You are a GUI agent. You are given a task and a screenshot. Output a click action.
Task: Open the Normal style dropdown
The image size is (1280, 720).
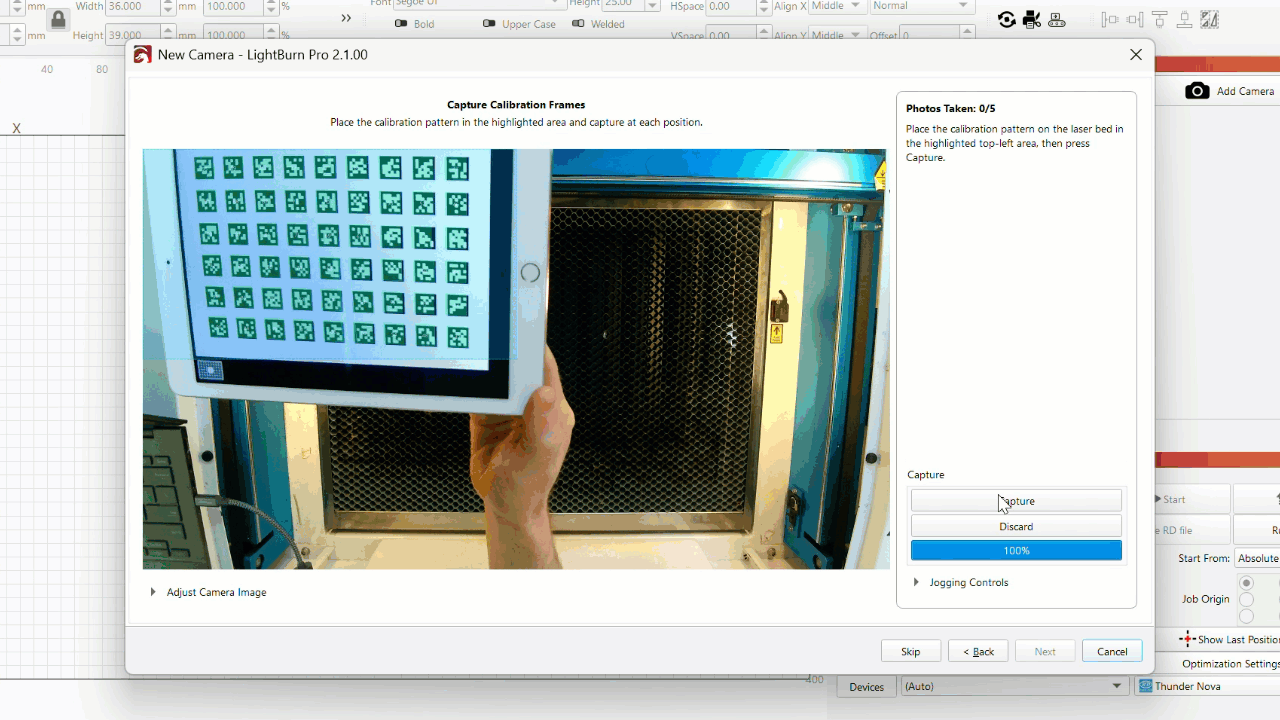pos(921,6)
